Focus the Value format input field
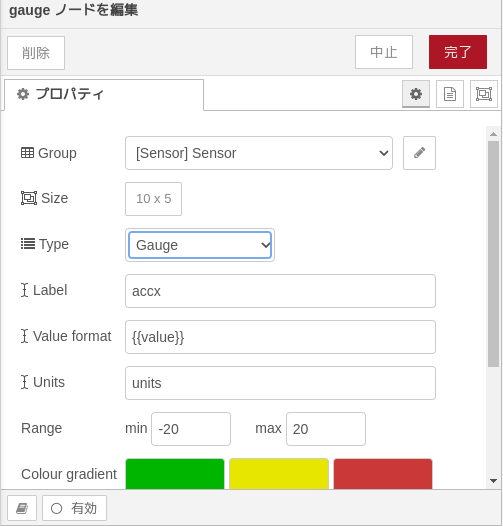 click(x=280, y=337)
